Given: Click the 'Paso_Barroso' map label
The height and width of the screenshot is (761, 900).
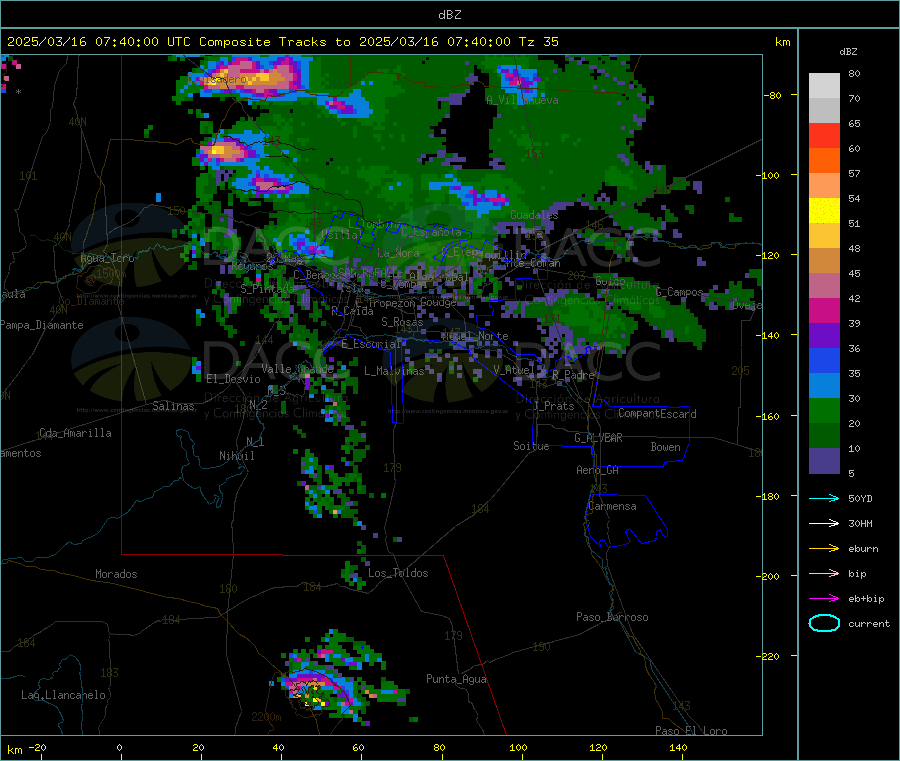Looking at the screenshot, I should click(612, 617).
